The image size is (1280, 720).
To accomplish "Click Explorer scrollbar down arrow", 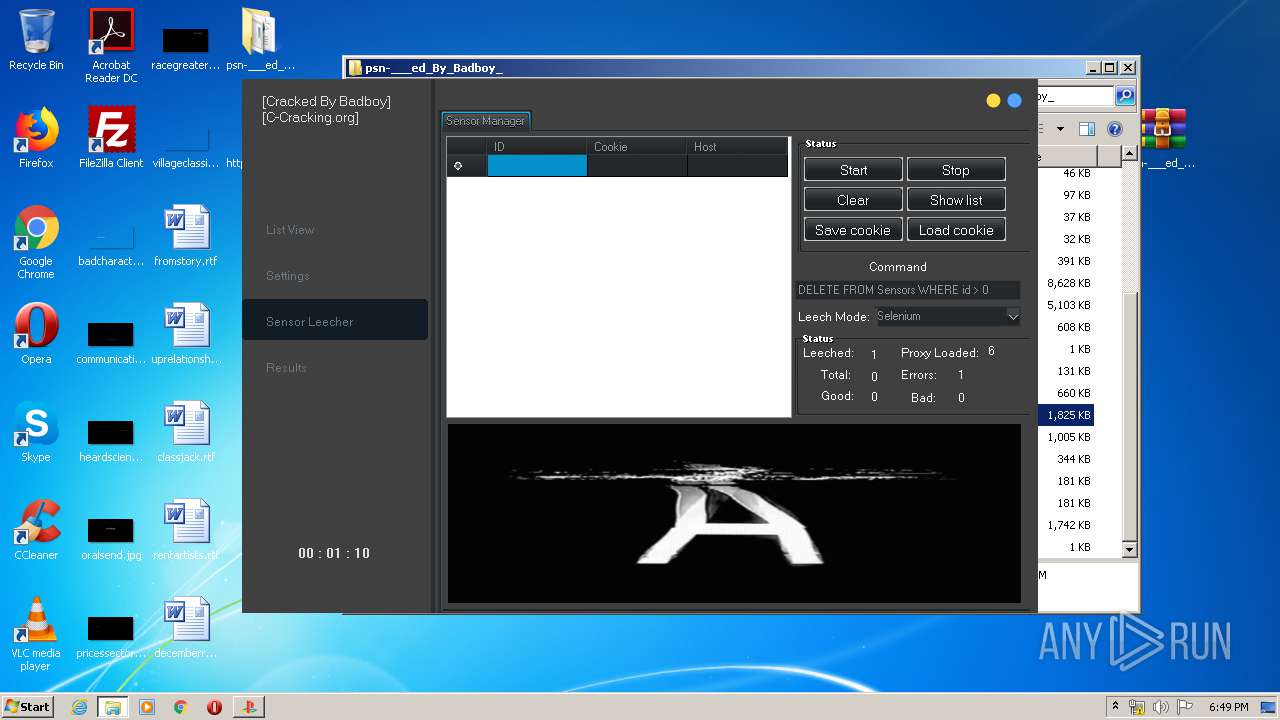I will 1129,549.
